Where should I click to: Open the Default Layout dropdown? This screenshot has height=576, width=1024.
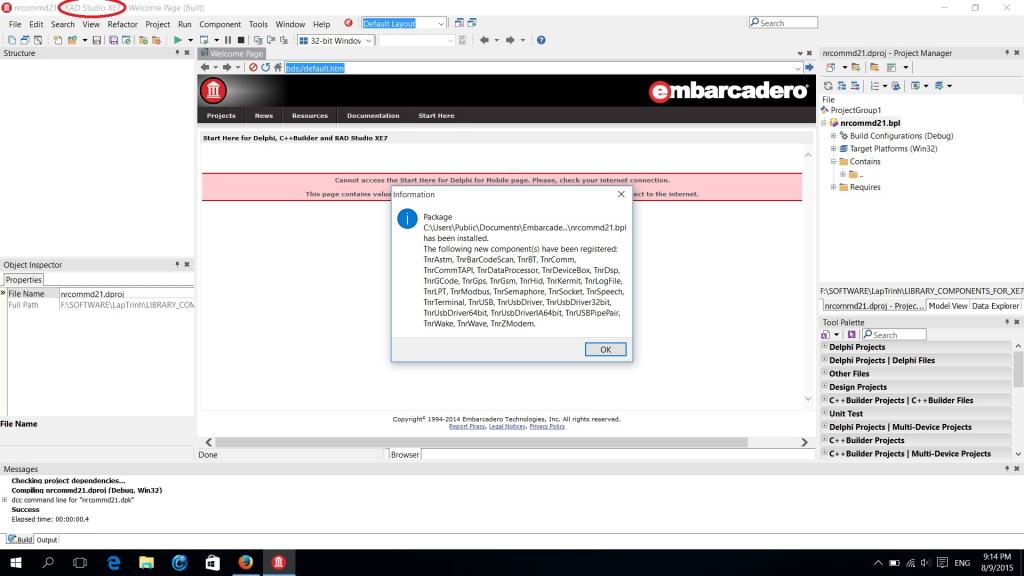click(x=441, y=24)
